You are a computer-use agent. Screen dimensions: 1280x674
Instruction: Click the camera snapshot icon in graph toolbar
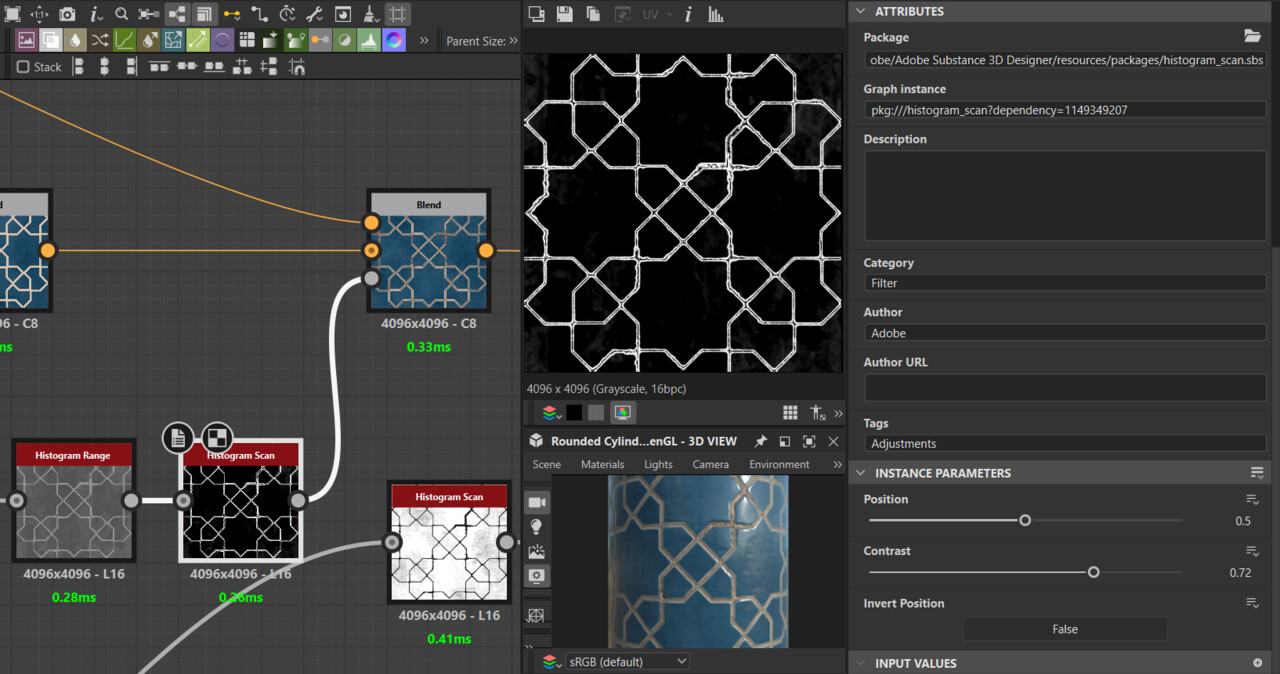pos(67,14)
